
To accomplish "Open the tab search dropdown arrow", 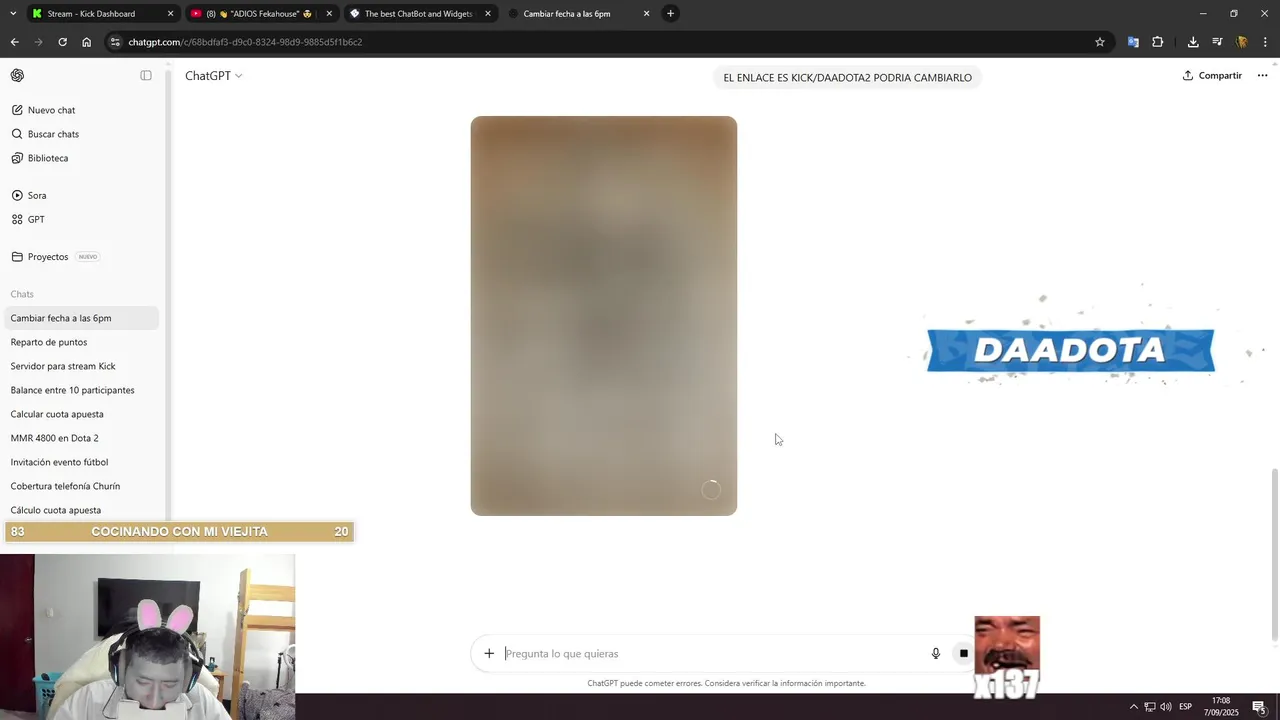I will click(x=12, y=14).
